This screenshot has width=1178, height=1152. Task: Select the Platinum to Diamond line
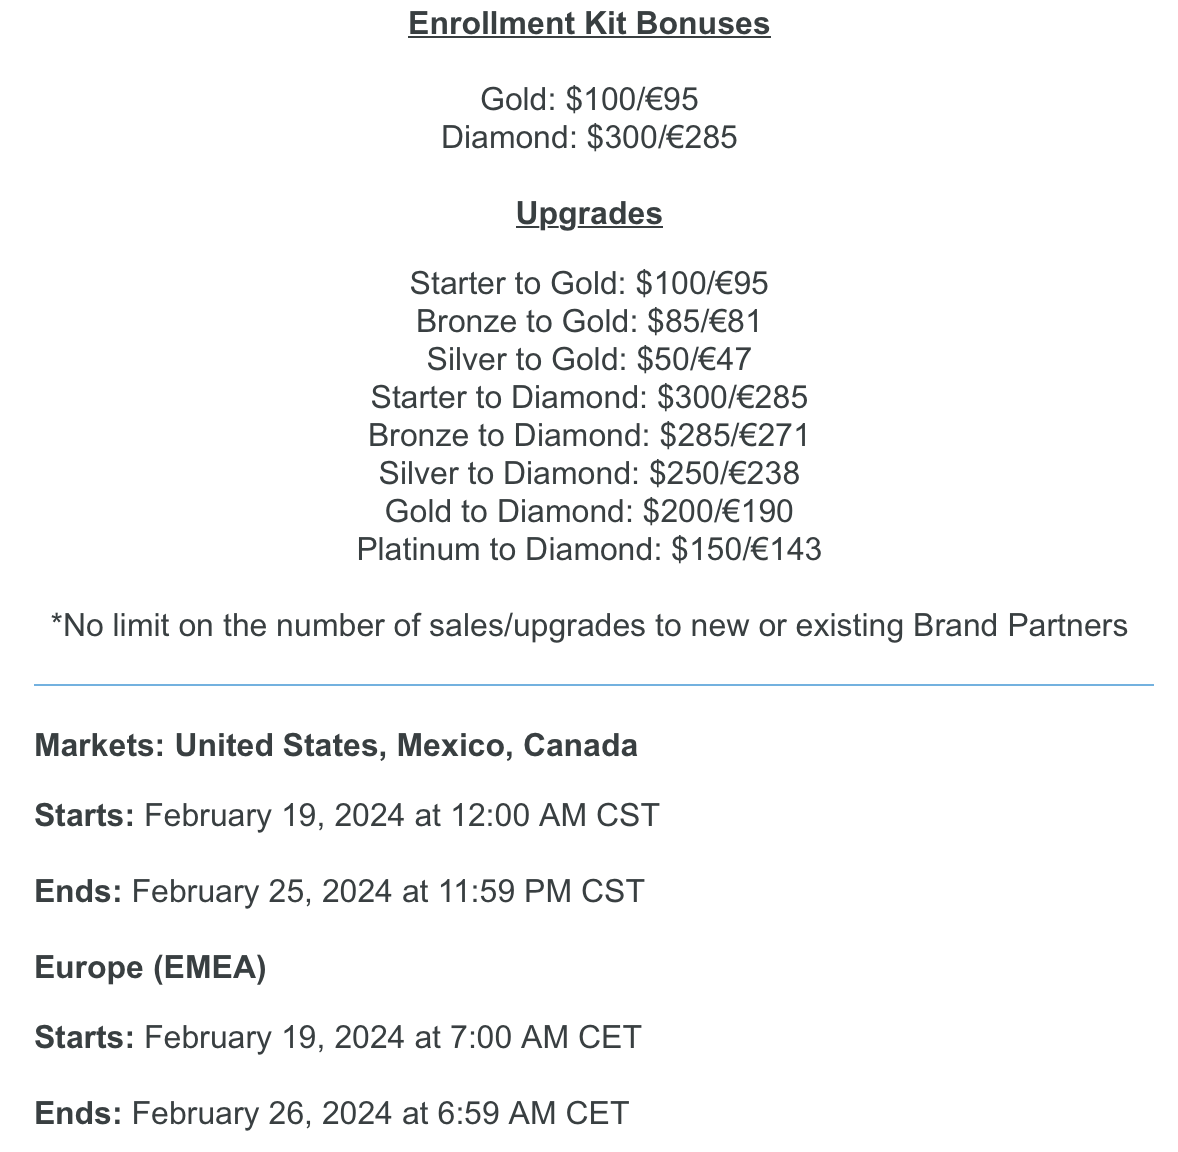pyautogui.click(x=589, y=549)
